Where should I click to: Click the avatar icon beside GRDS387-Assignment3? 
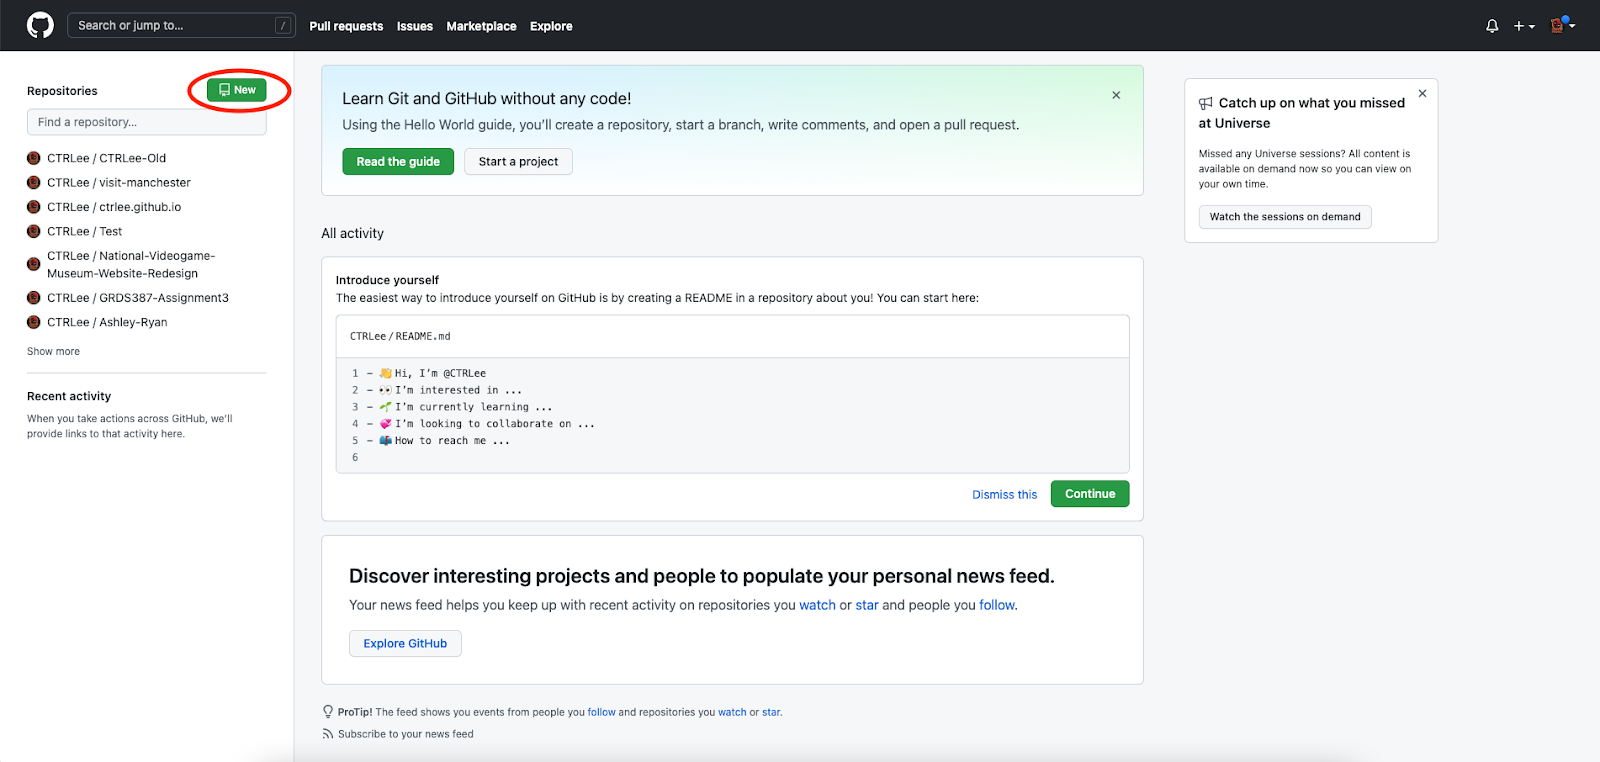tap(34, 298)
